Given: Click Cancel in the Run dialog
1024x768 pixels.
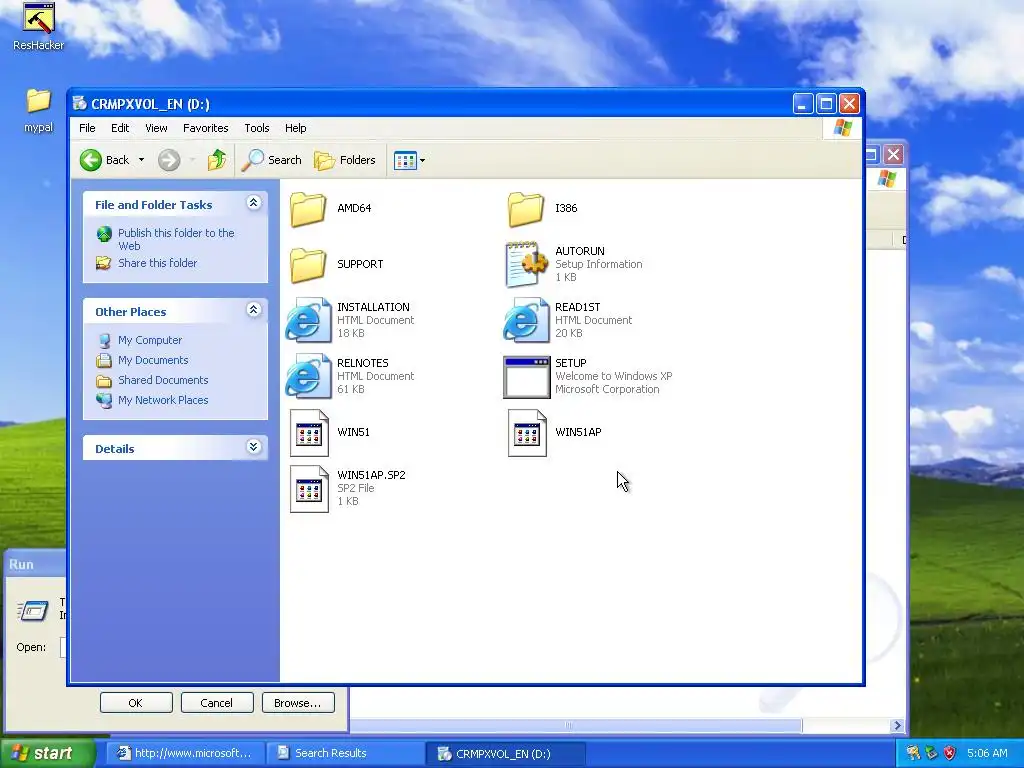Looking at the screenshot, I should coord(217,703).
